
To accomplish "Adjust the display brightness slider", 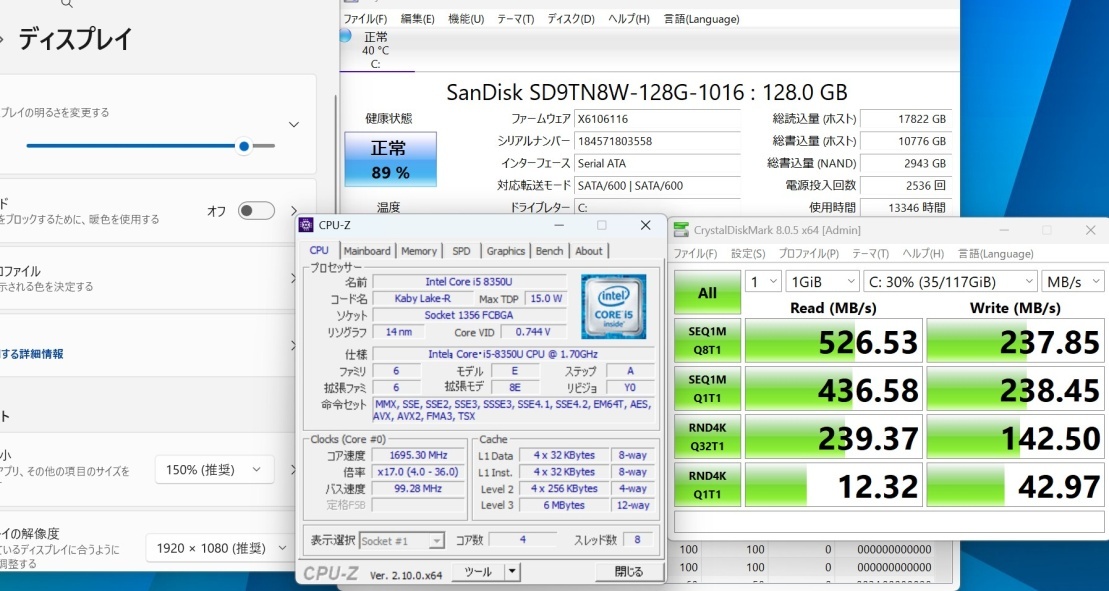I will [243, 146].
